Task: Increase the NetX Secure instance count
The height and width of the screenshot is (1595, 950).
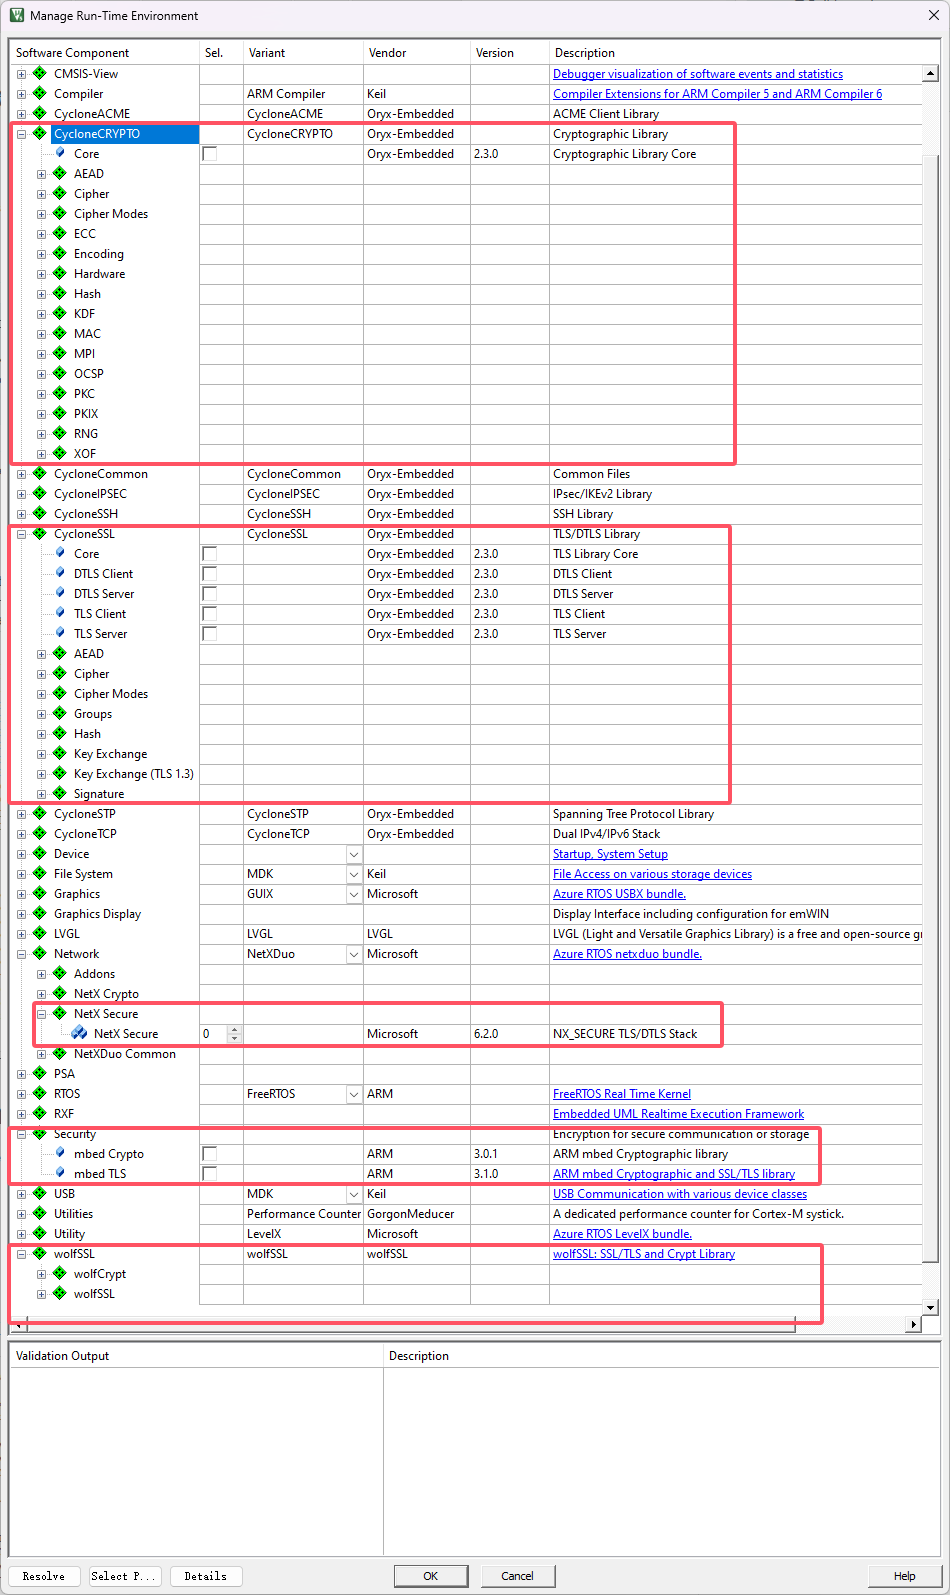Action: click(x=235, y=1029)
